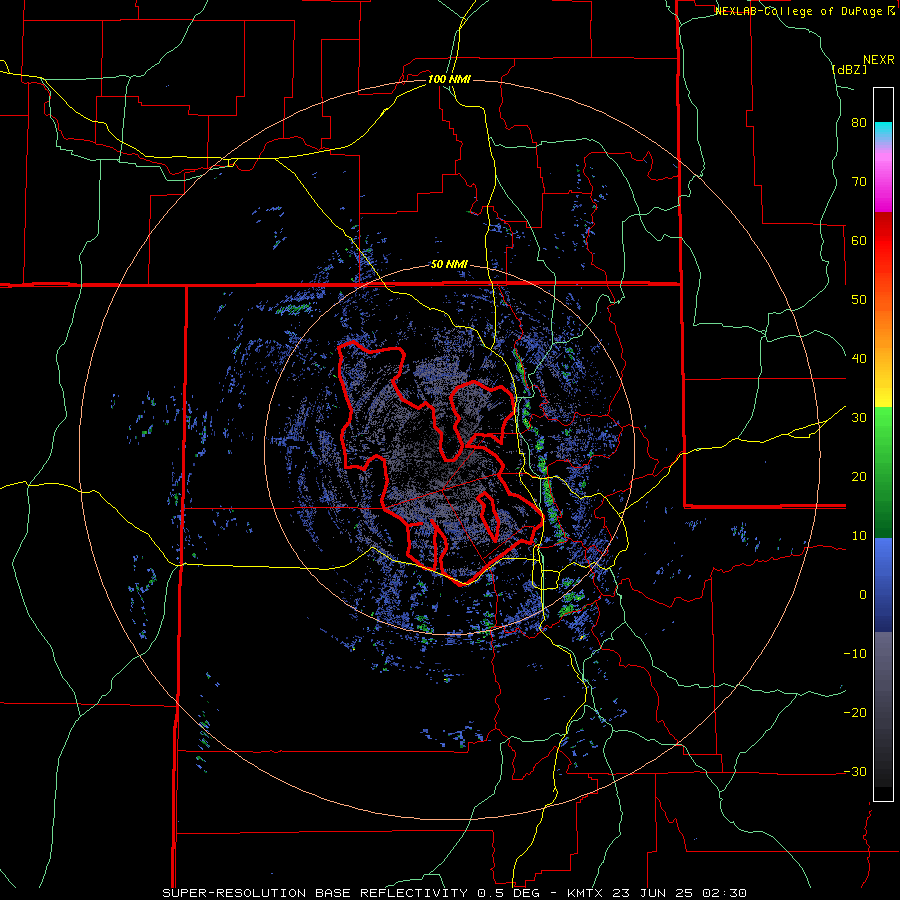Viewport: 900px width, 900px height.
Task: Click the "50 NMI" range ring label
Action: [x=449, y=265]
